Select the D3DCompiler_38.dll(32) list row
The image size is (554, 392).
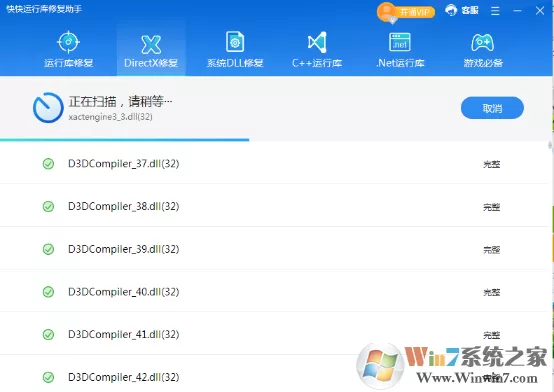274,206
